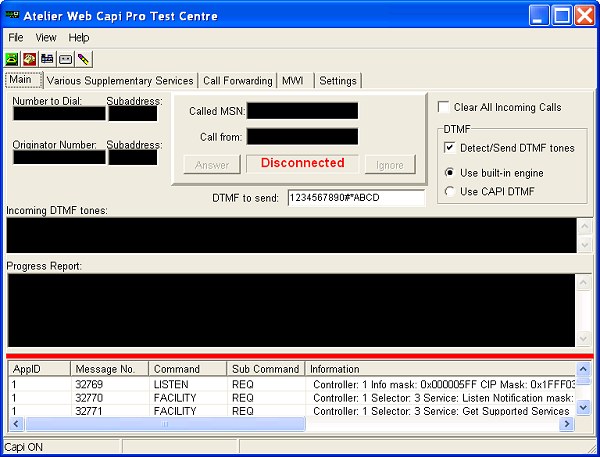Select the Main tab
The height and width of the screenshot is (457, 600).
click(24, 80)
